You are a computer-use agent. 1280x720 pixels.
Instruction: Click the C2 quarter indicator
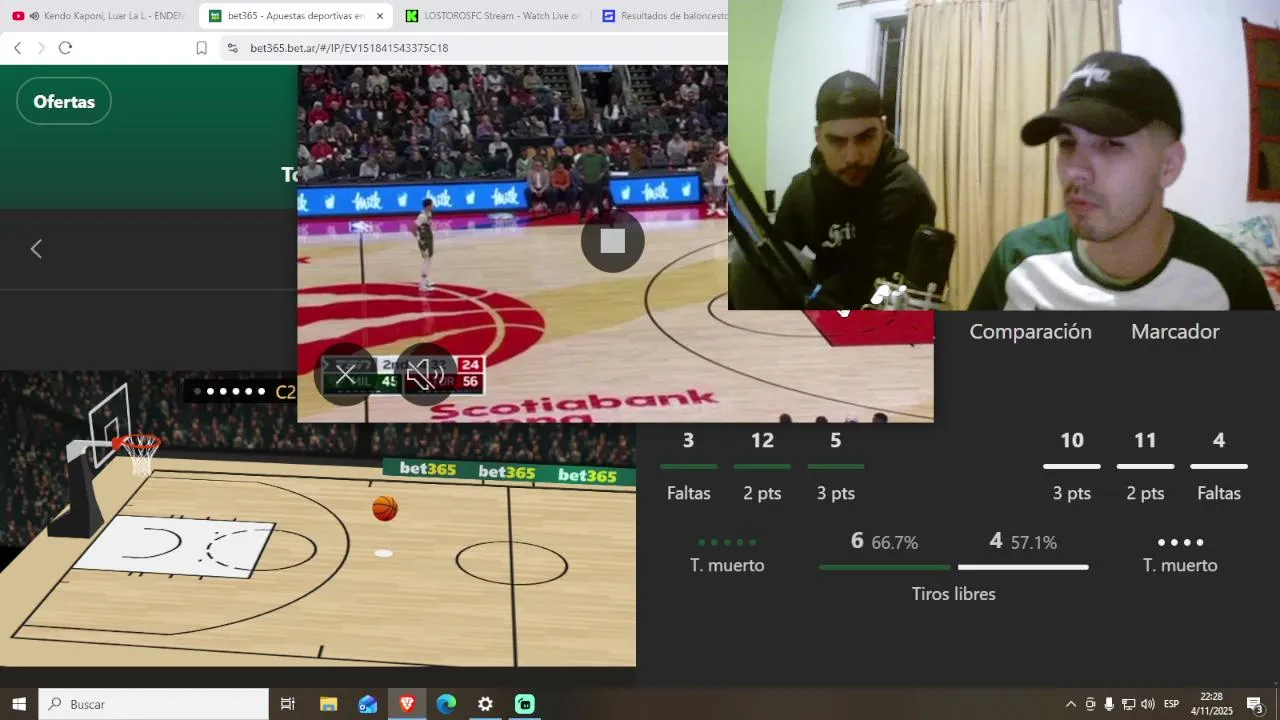click(285, 392)
